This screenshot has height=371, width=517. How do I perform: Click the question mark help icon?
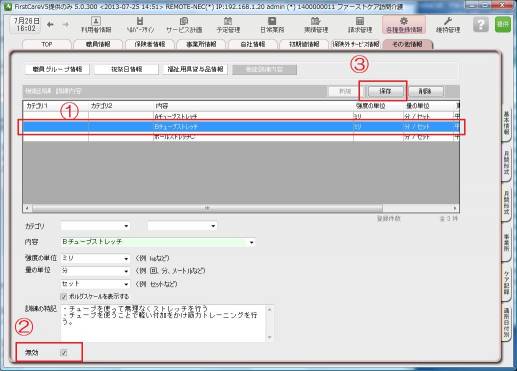click(x=481, y=24)
